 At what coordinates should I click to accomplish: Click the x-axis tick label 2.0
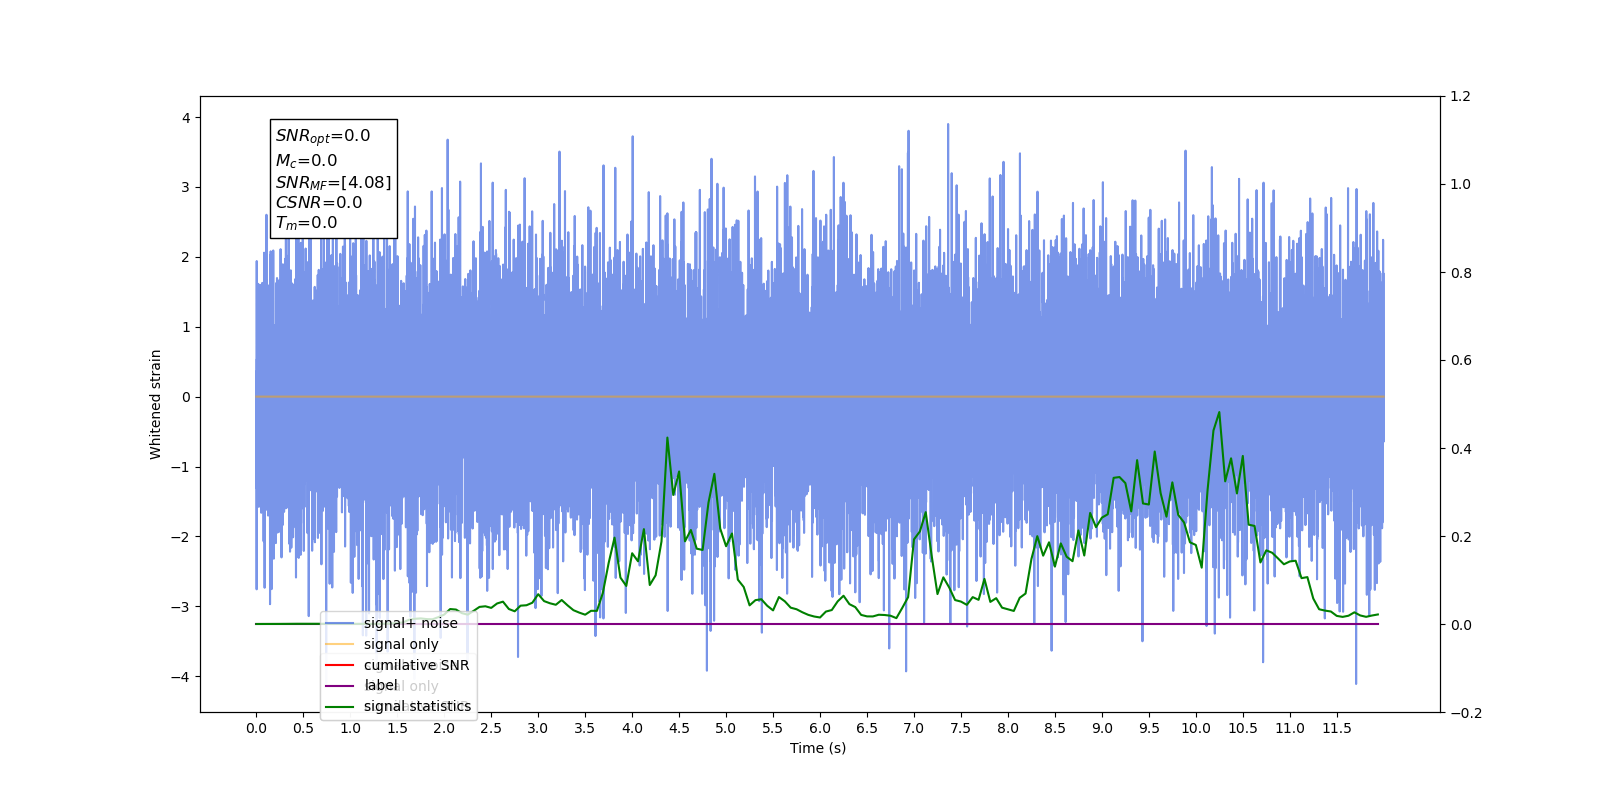click(444, 728)
